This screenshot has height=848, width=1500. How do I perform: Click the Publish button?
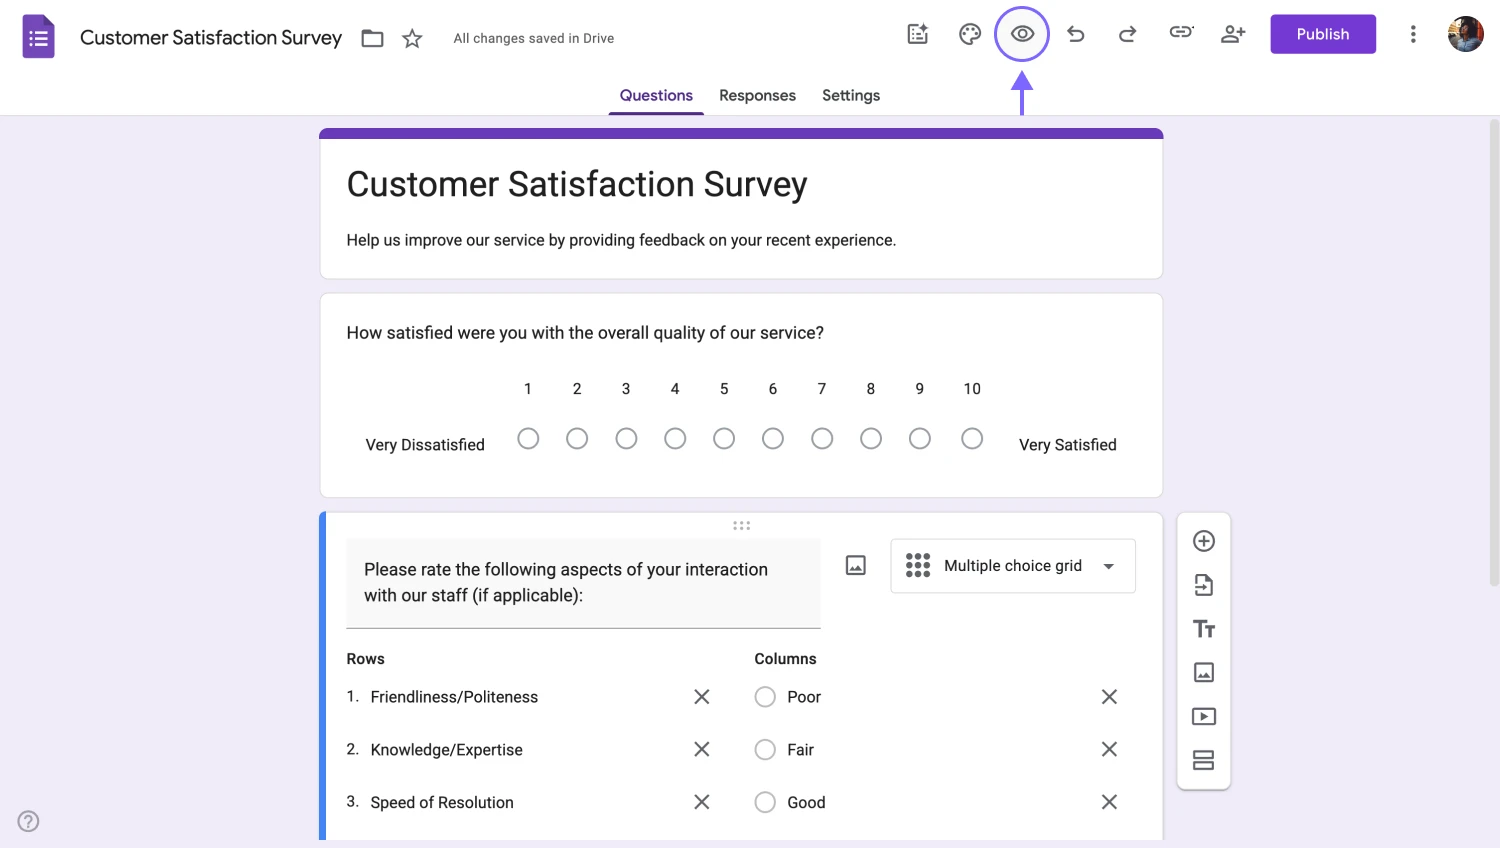(1322, 35)
